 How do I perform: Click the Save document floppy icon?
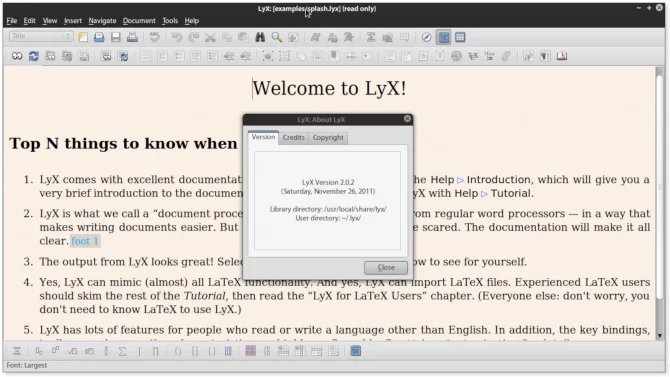click(116, 37)
